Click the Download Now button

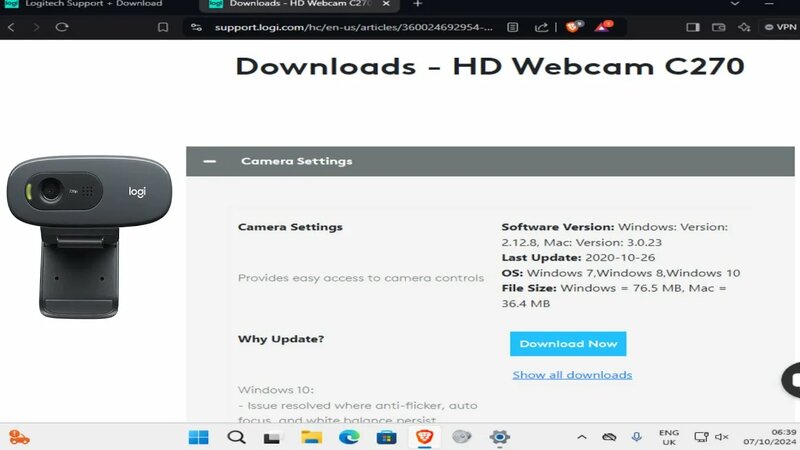[x=568, y=344]
